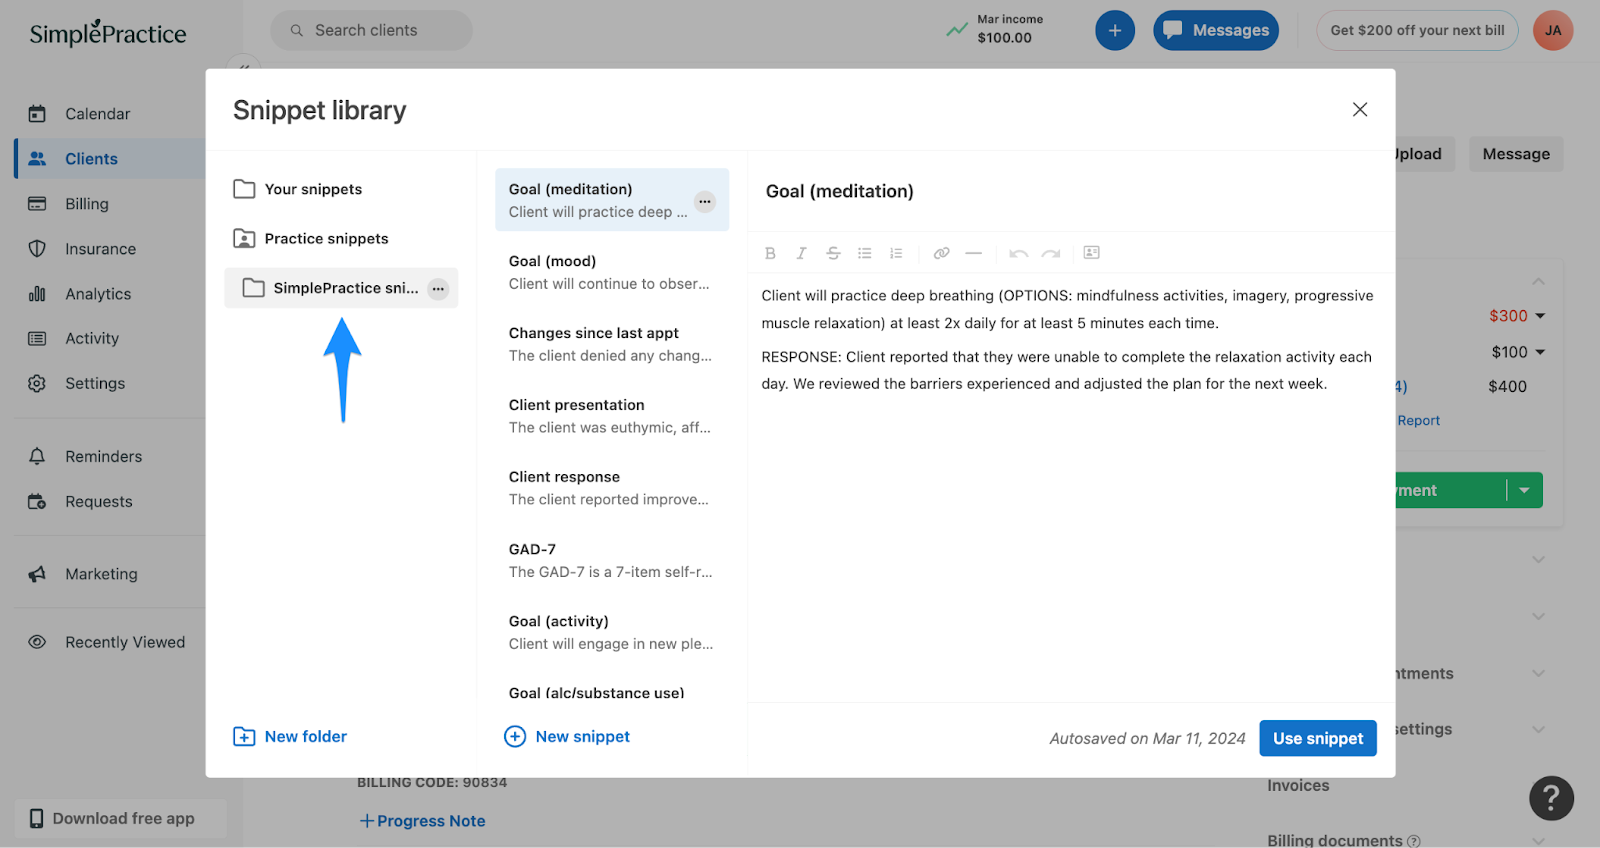Add a New folder

pos(290,737)
